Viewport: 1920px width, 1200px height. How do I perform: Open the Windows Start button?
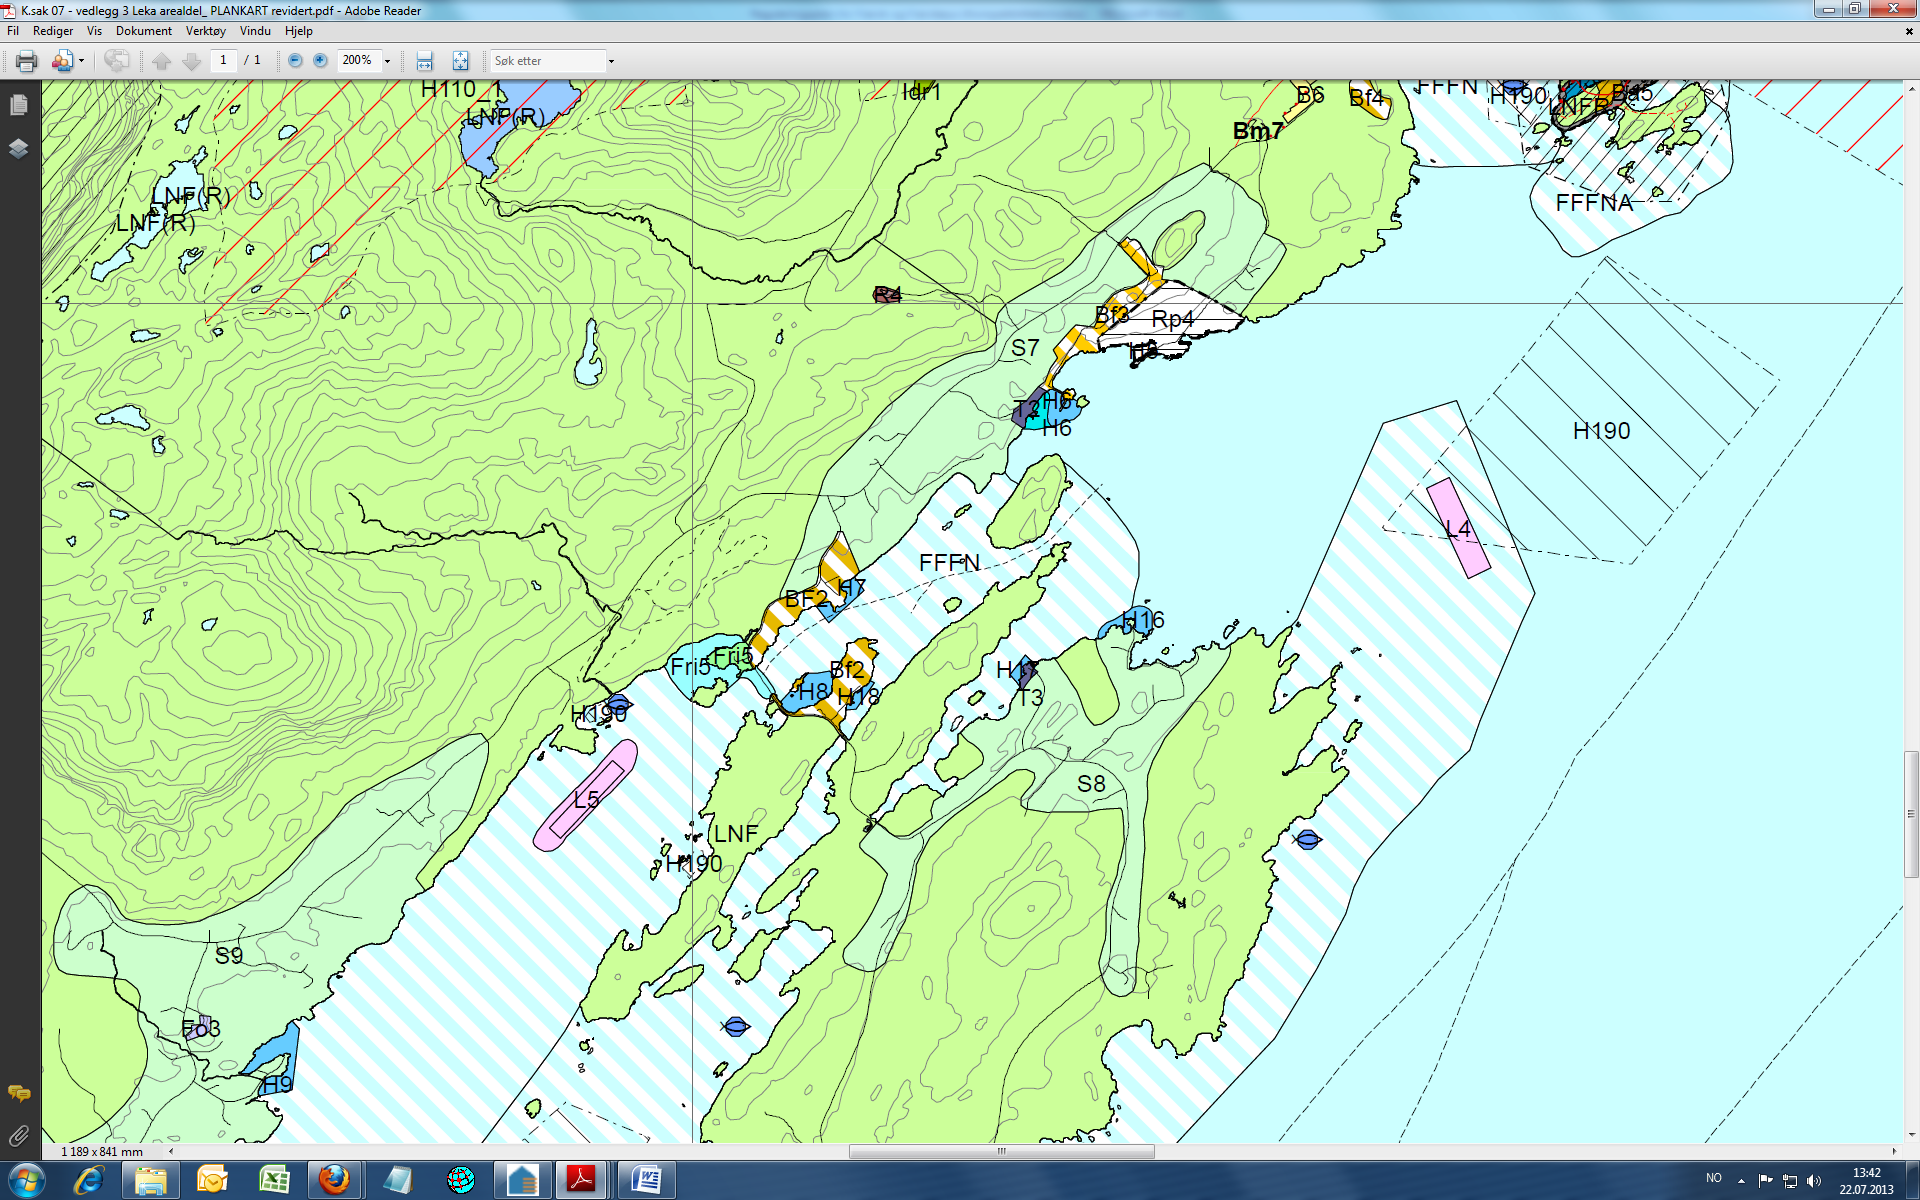(x=26, y=1180)
